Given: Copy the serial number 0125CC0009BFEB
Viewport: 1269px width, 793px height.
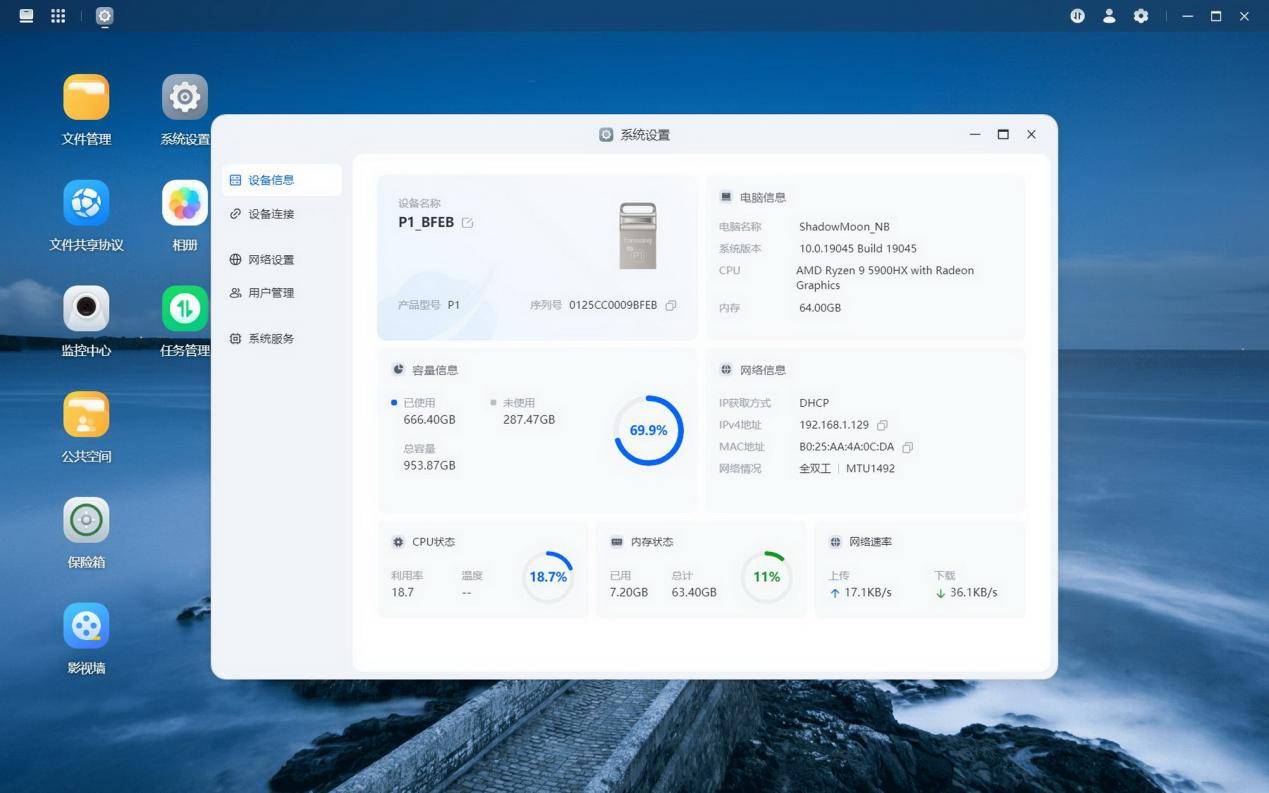Looking at the screenshot, I should [671, 305].
